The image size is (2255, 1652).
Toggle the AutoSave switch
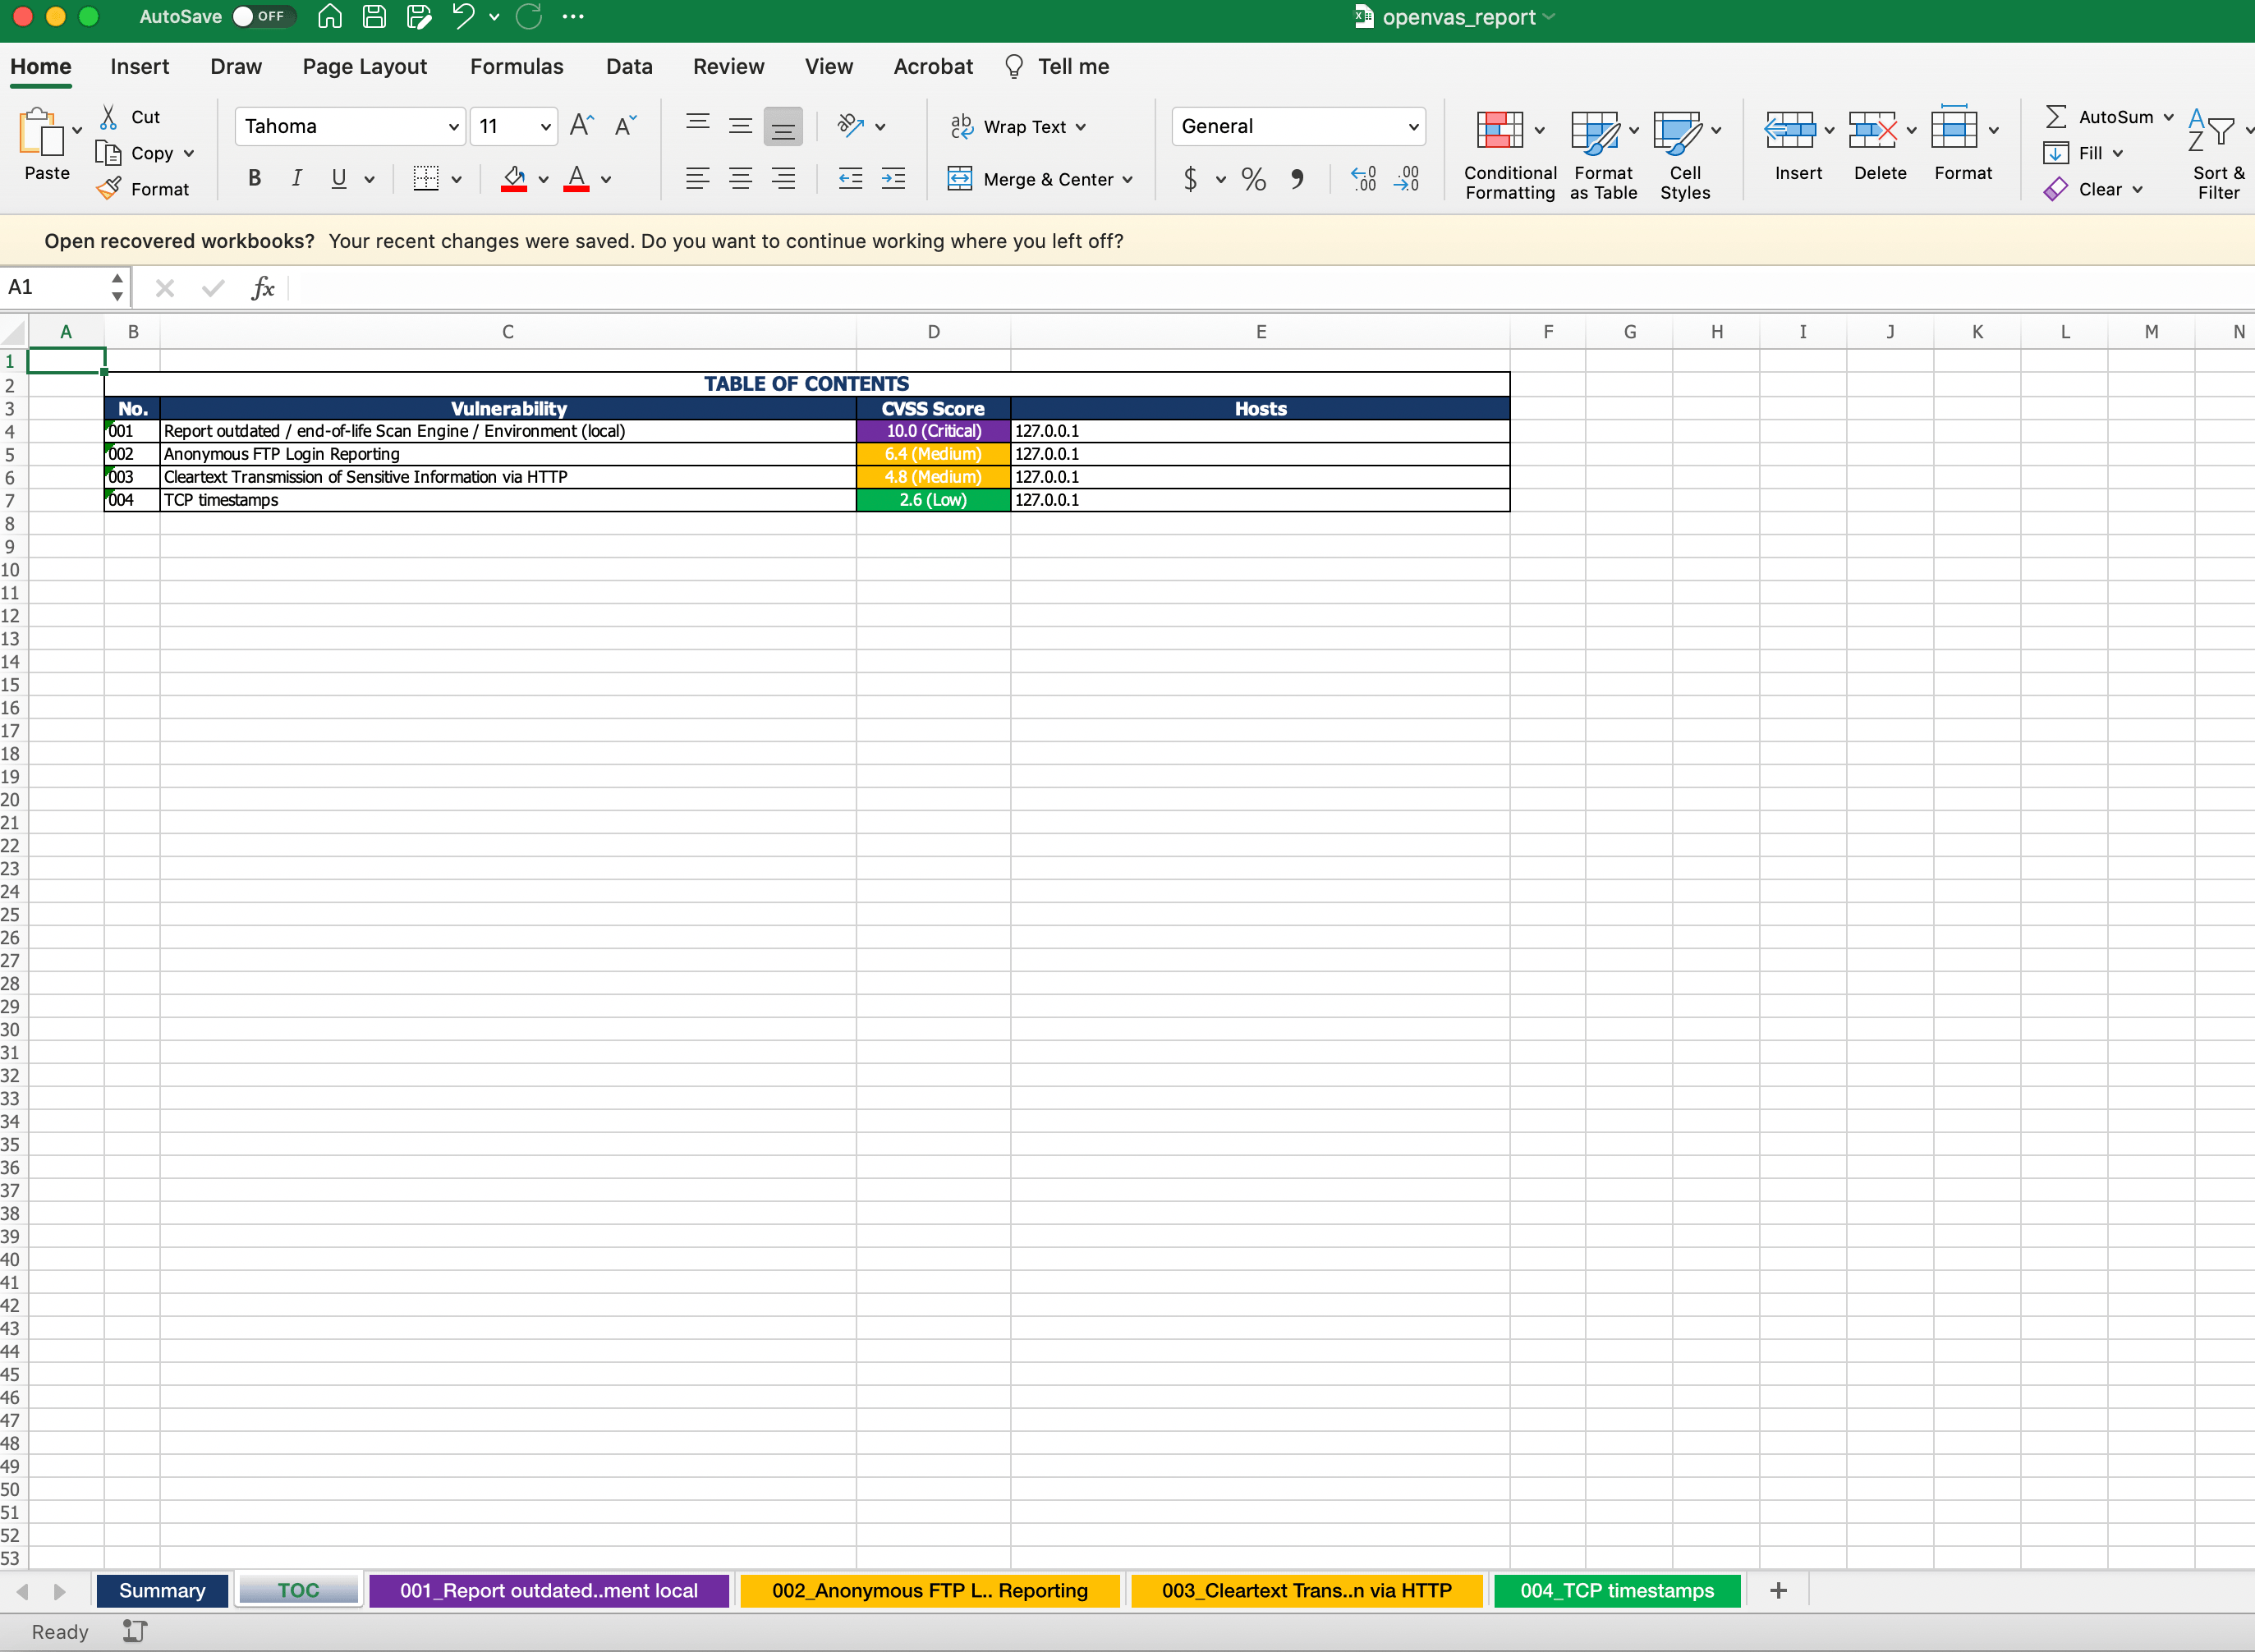click(x=262, y=16)
